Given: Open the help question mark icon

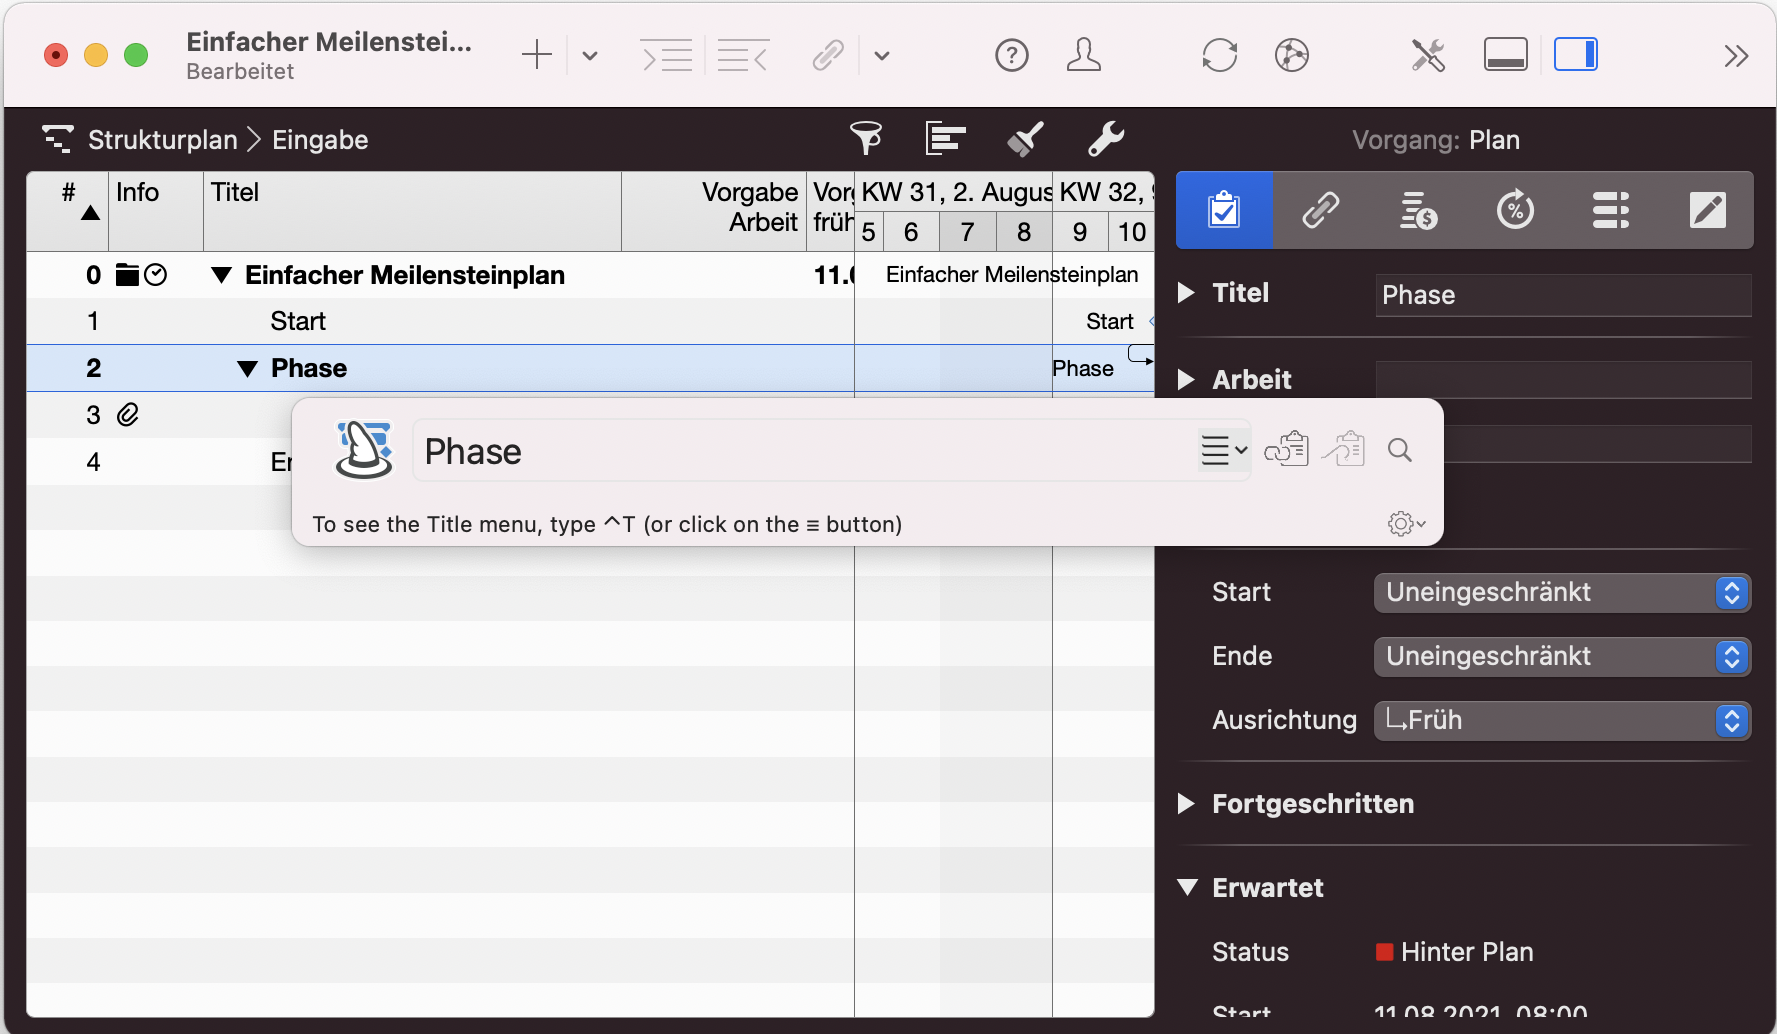Looking at the screenshot, I should 1011,55.
